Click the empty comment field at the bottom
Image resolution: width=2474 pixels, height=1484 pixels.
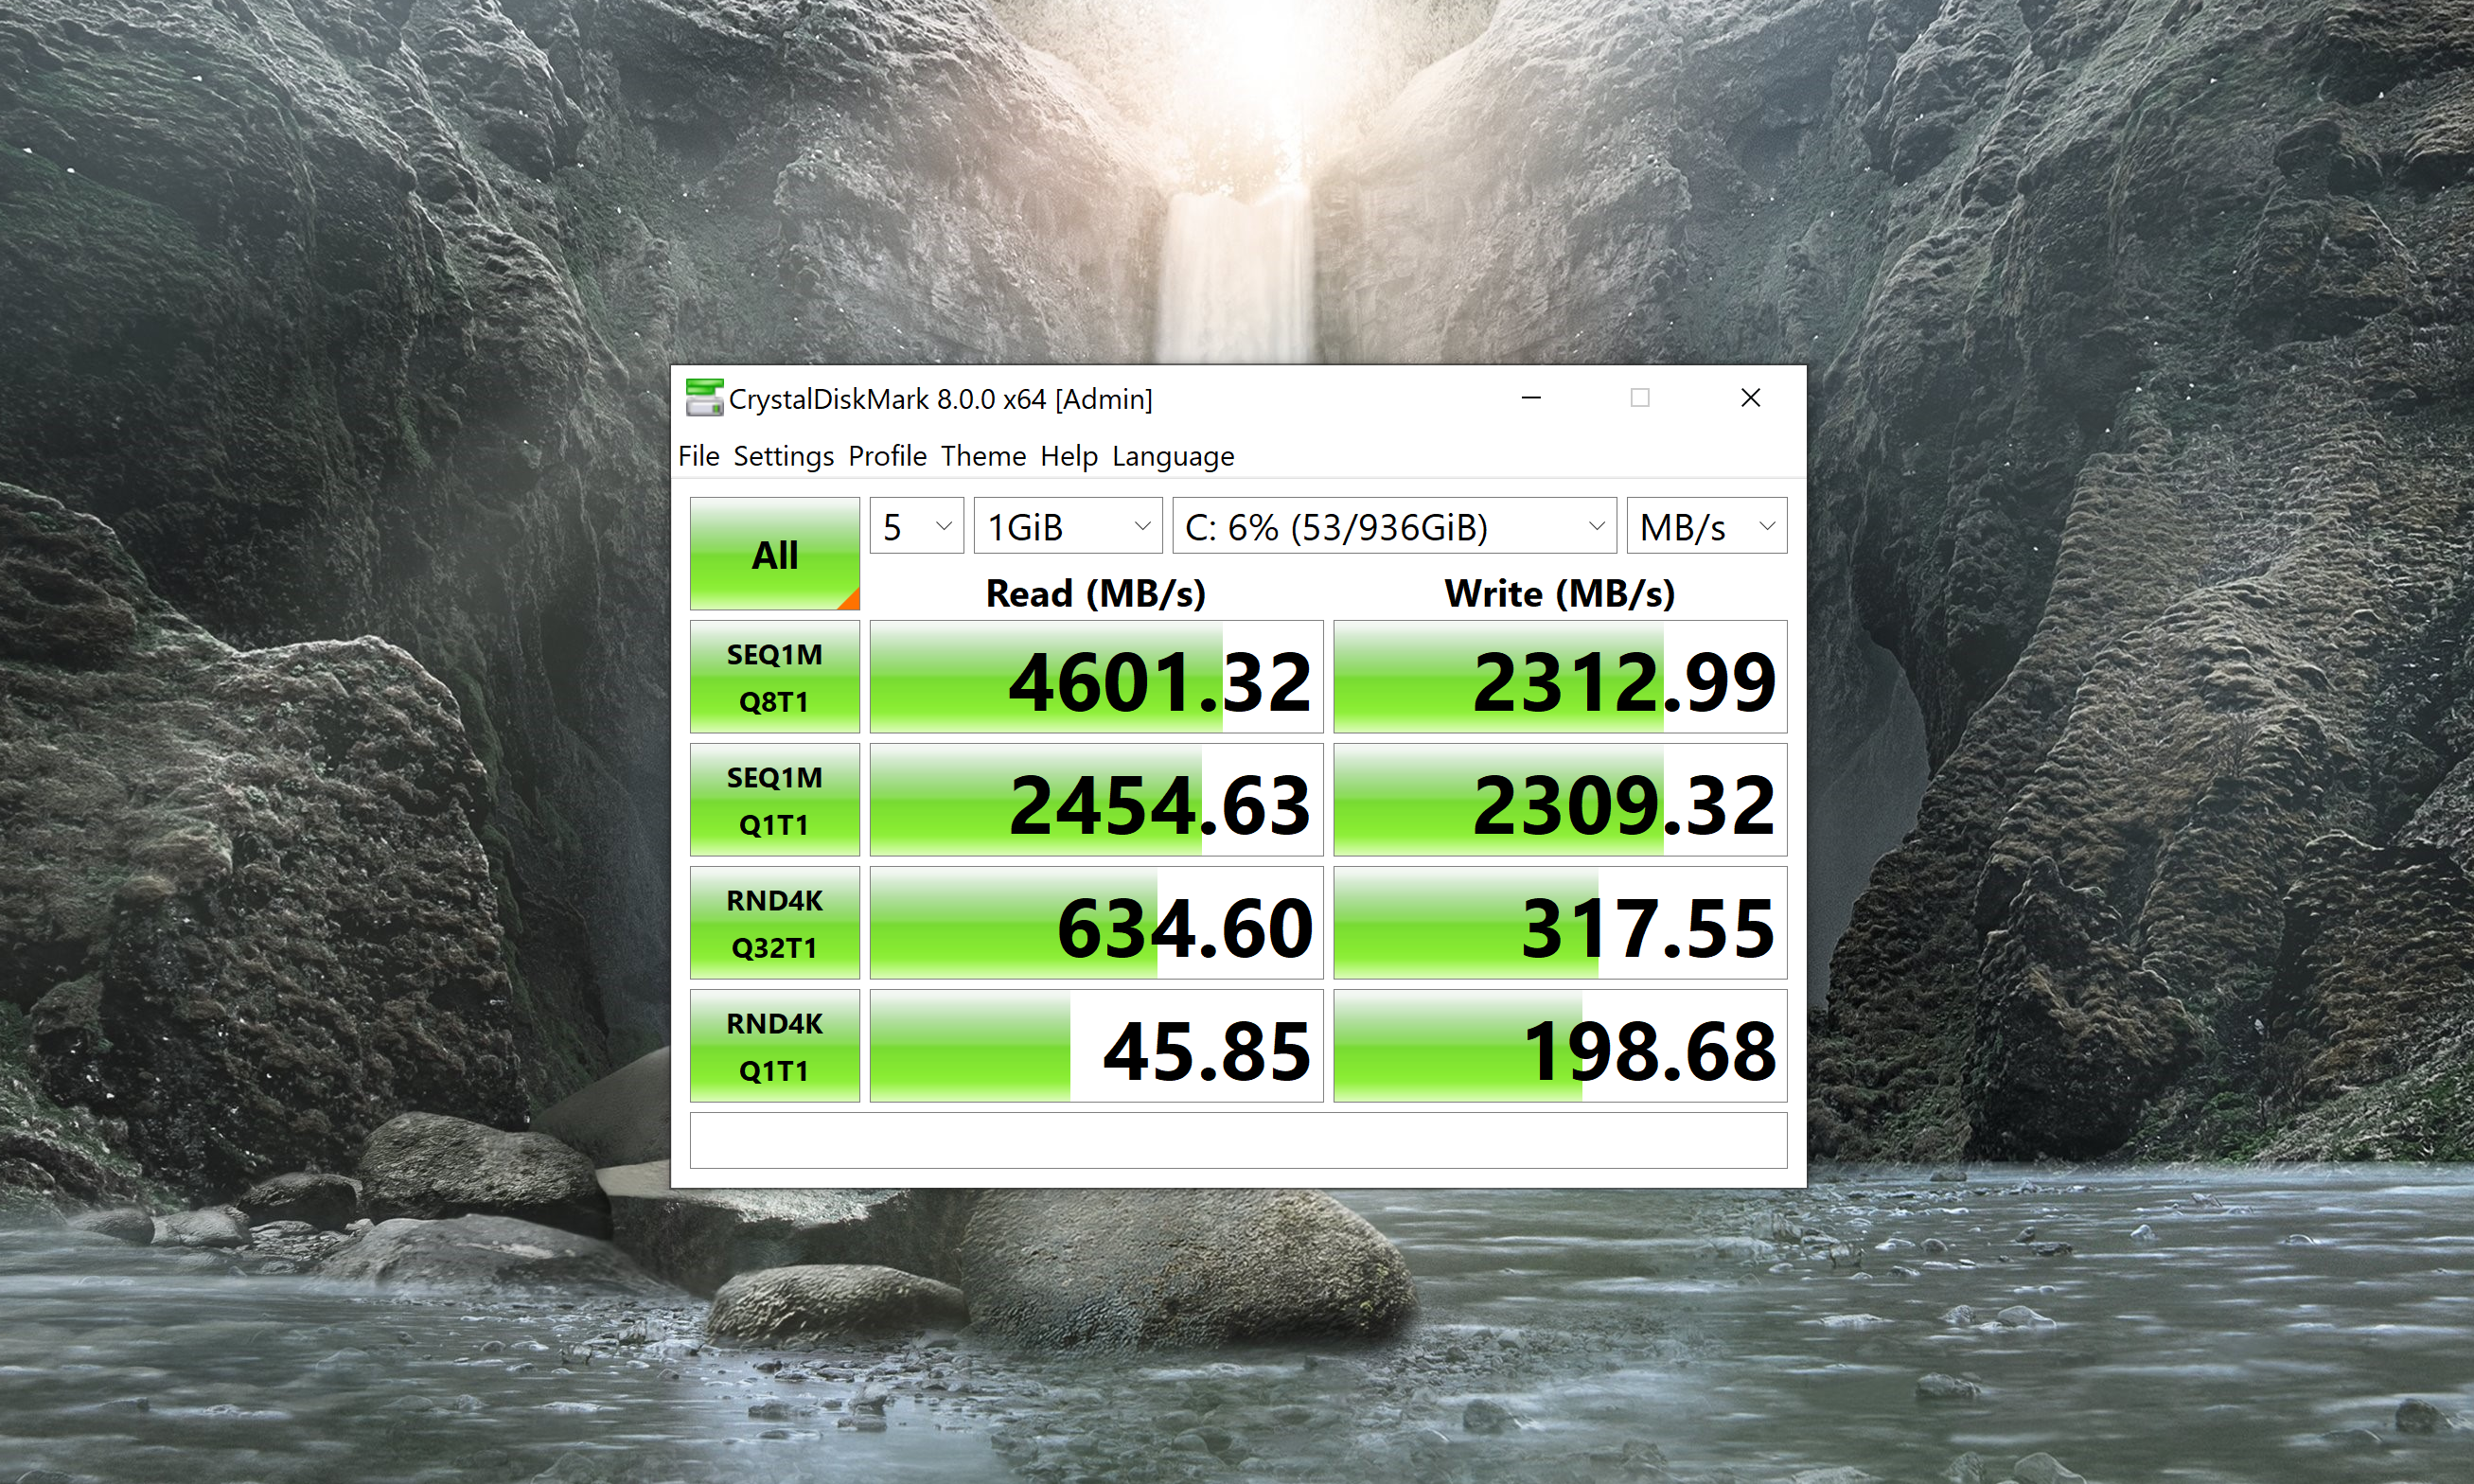click(1238, 1140)
